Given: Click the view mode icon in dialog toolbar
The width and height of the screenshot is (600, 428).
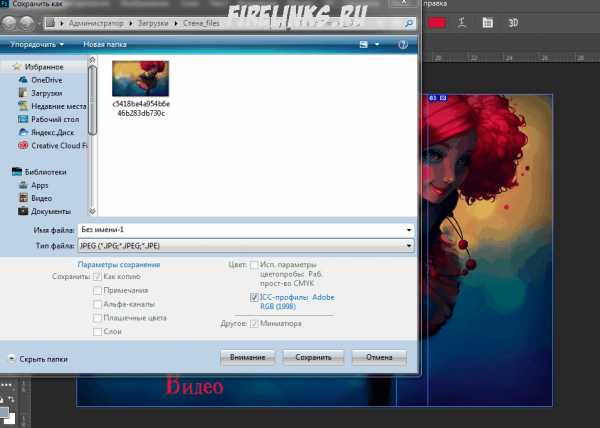Looking at the screenshot, I should (x=364, y=44).
